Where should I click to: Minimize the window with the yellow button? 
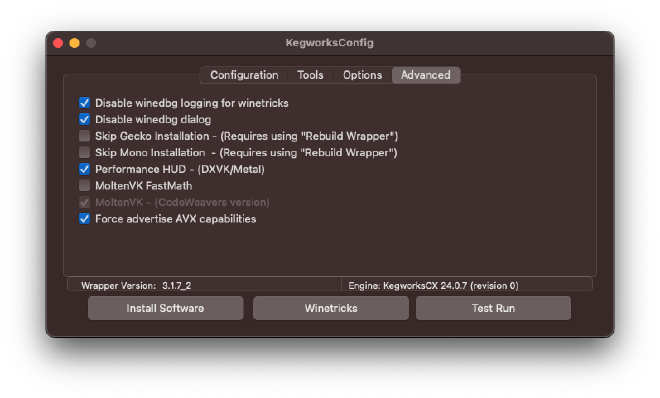(x=75, y=43)
